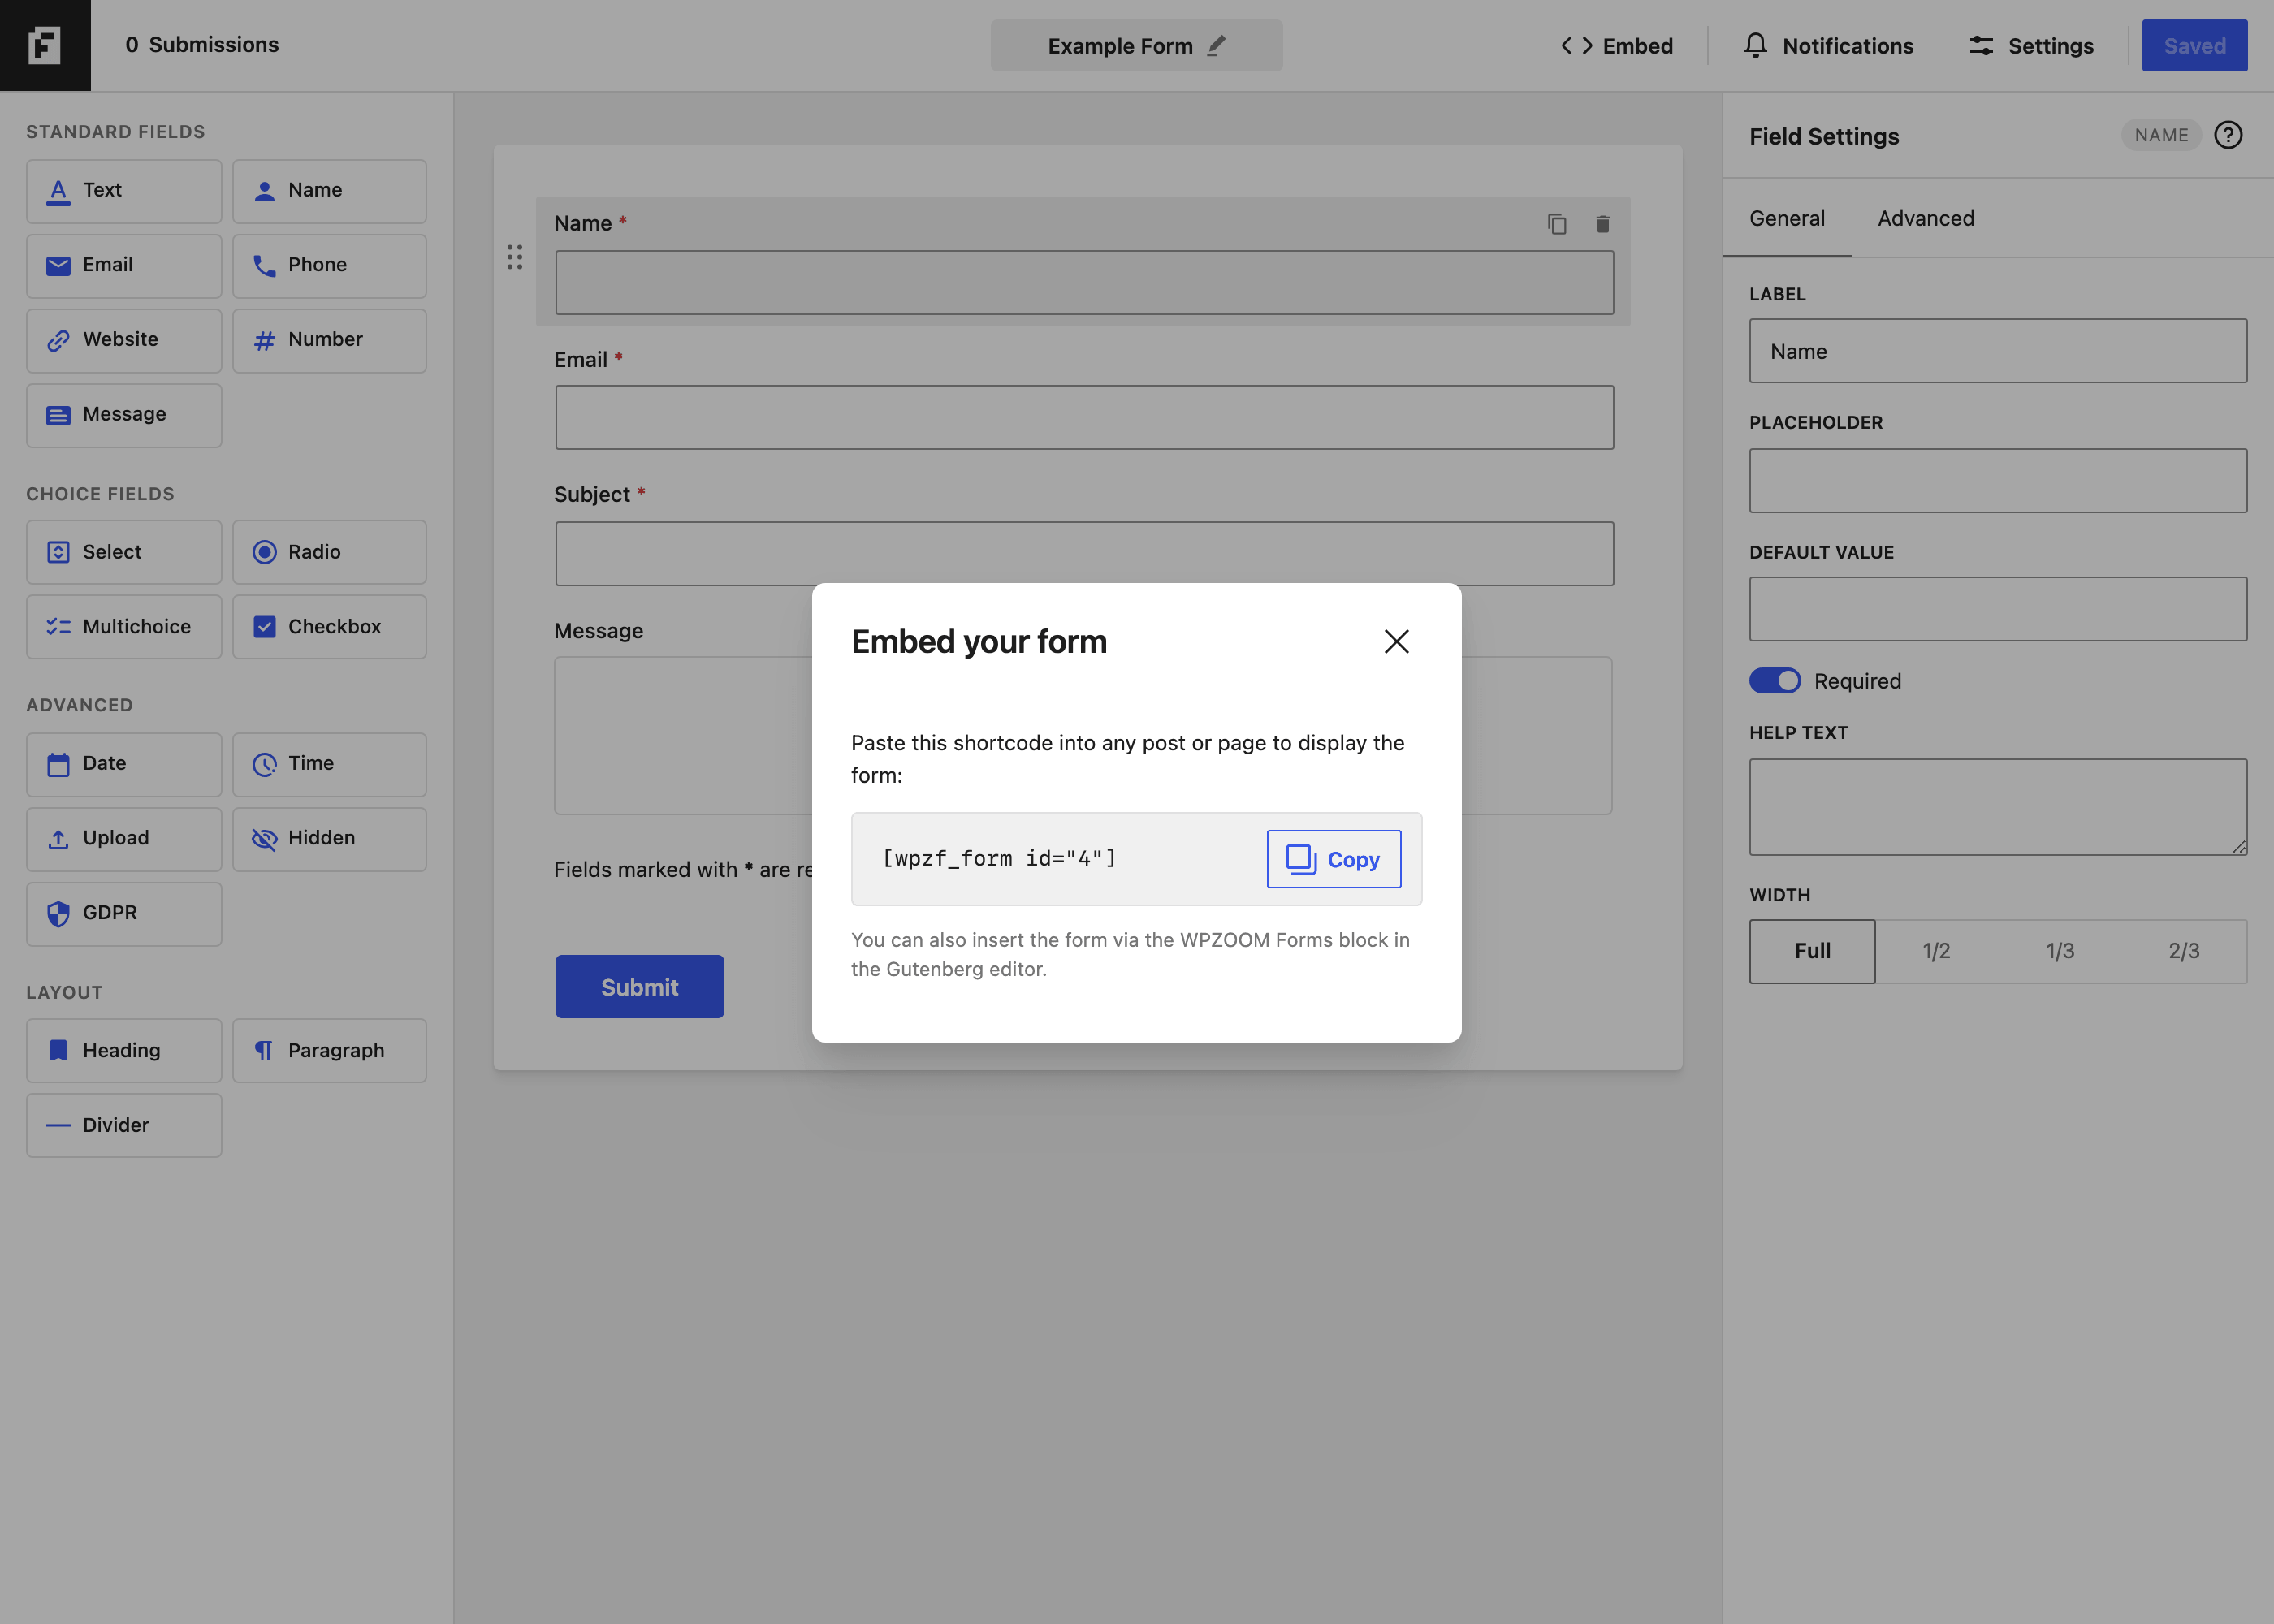Click the NAME field type badge
The image size is (2274, 1624).
2161,135
